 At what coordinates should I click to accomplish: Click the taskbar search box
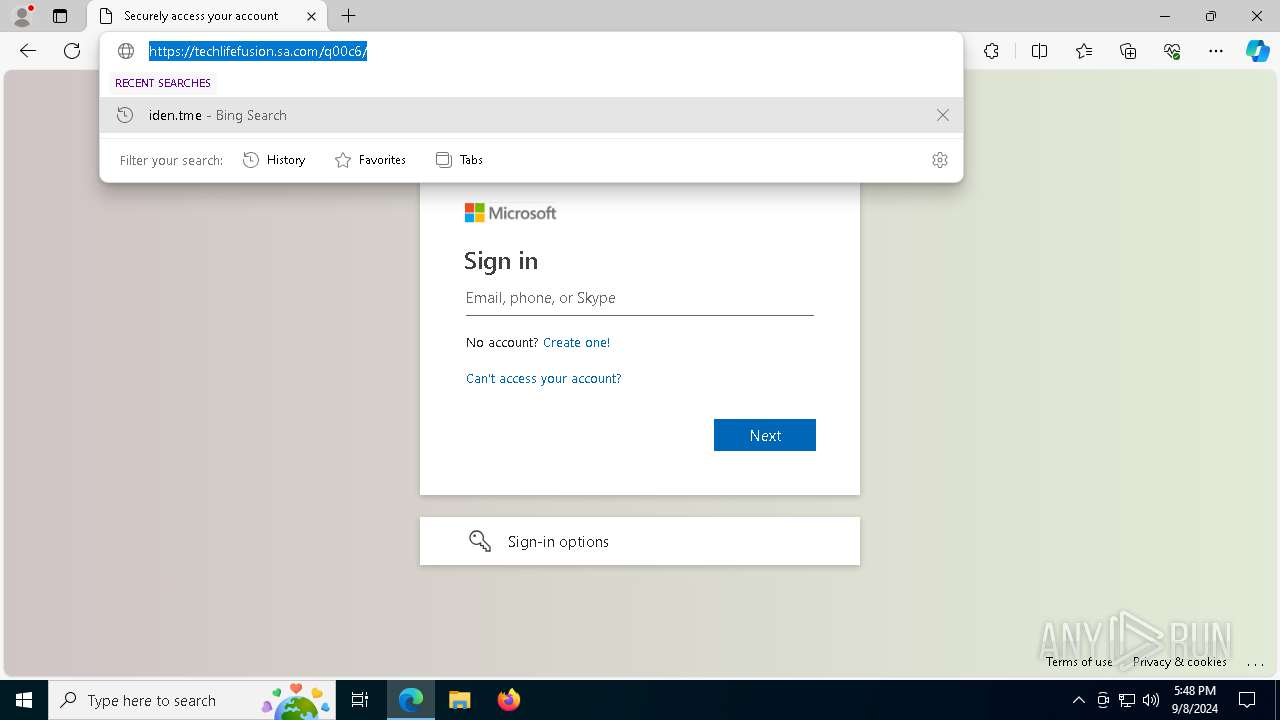(x=194, y=700)
